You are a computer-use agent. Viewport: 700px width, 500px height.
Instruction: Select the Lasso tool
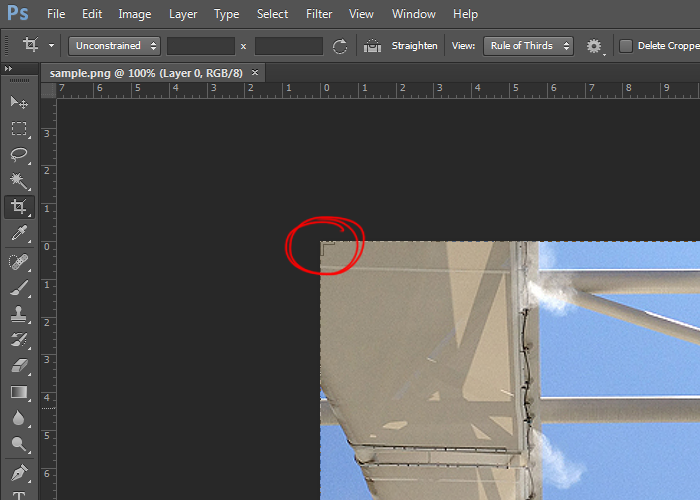19,154
